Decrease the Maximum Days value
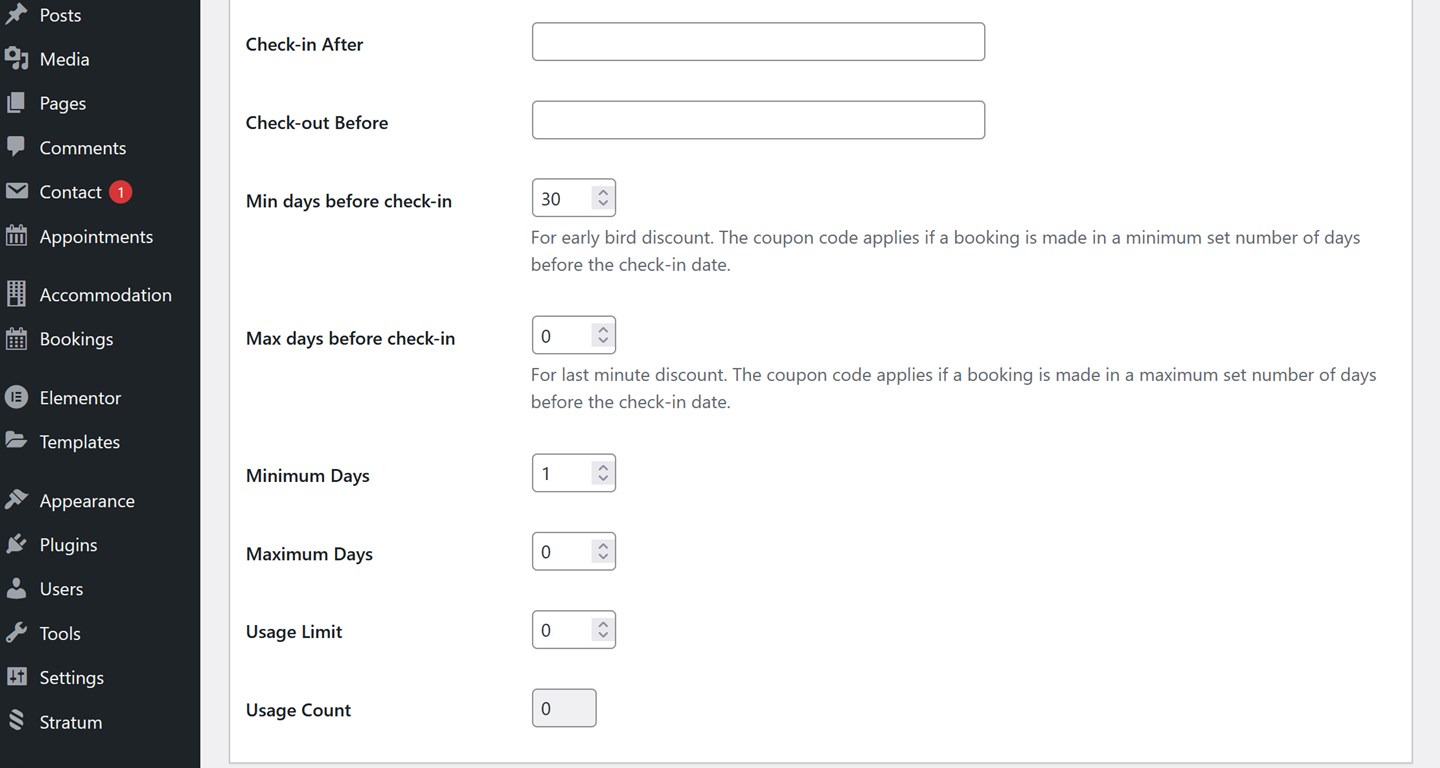 pyautogui.click(x=603, y=557)
